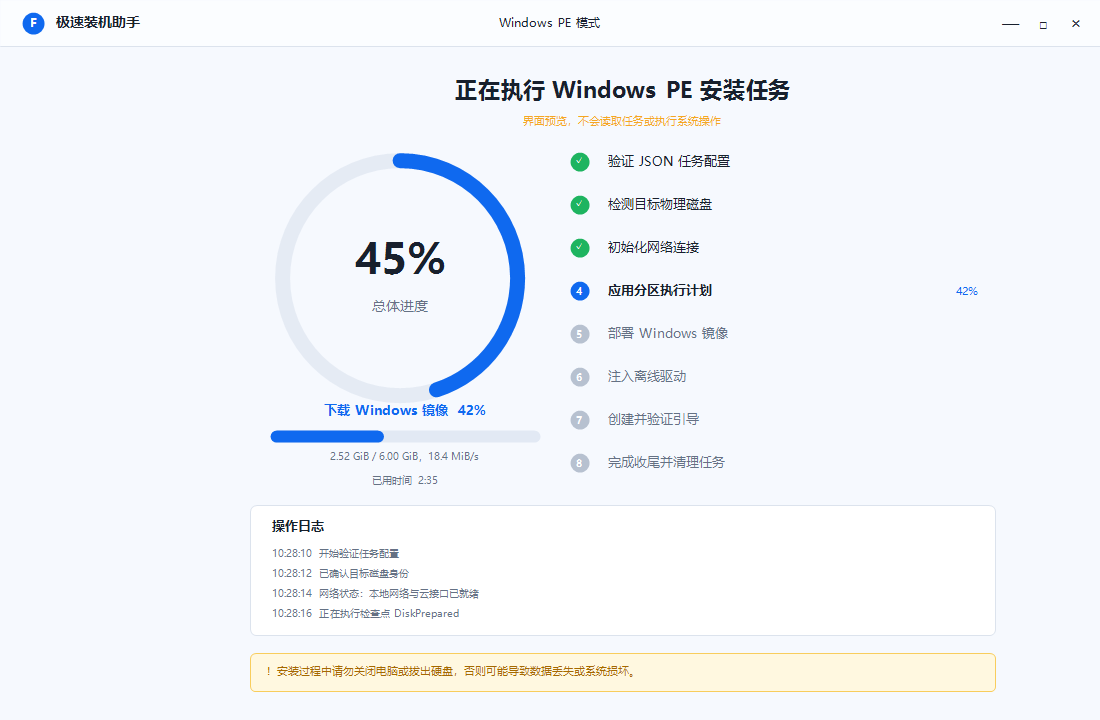The width and height of the screenshot is (1100, 720).
Task: Click the blue F app logo
Action: point(33,22)
